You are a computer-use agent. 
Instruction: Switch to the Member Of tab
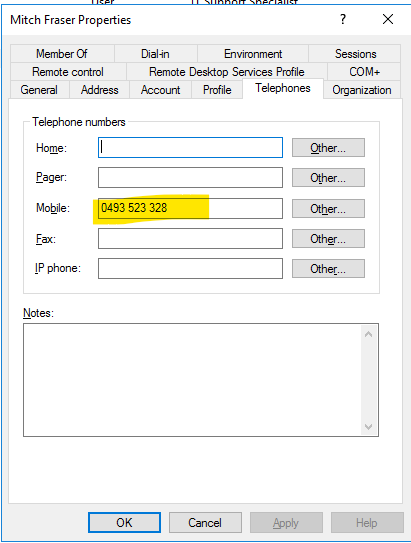(62, 54)
